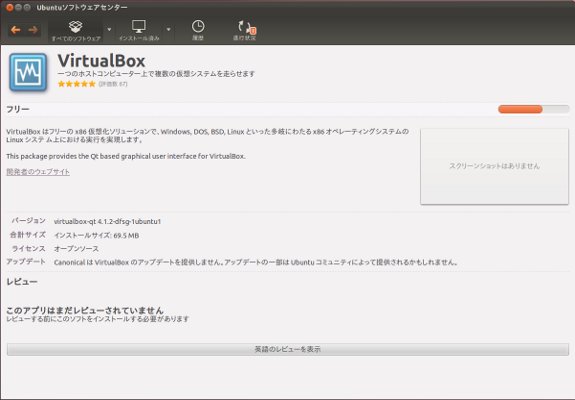Go forward with the right arrow button
This screenshot has height=400, width=575.
click(33, 30)
